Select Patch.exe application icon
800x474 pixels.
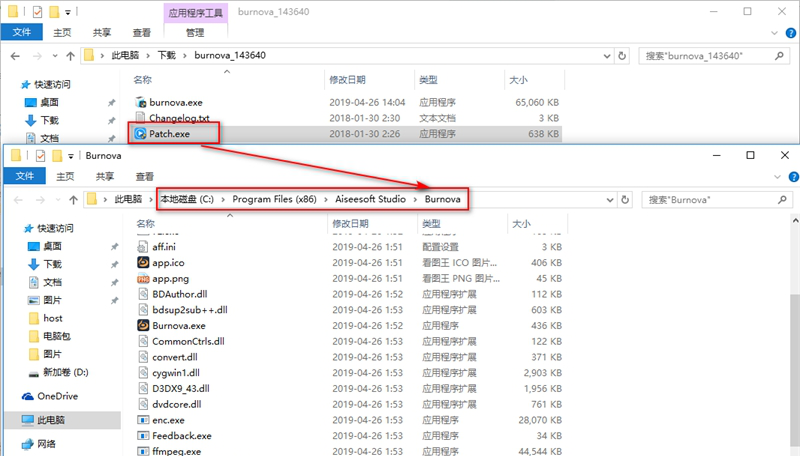[x=140, y=134]
